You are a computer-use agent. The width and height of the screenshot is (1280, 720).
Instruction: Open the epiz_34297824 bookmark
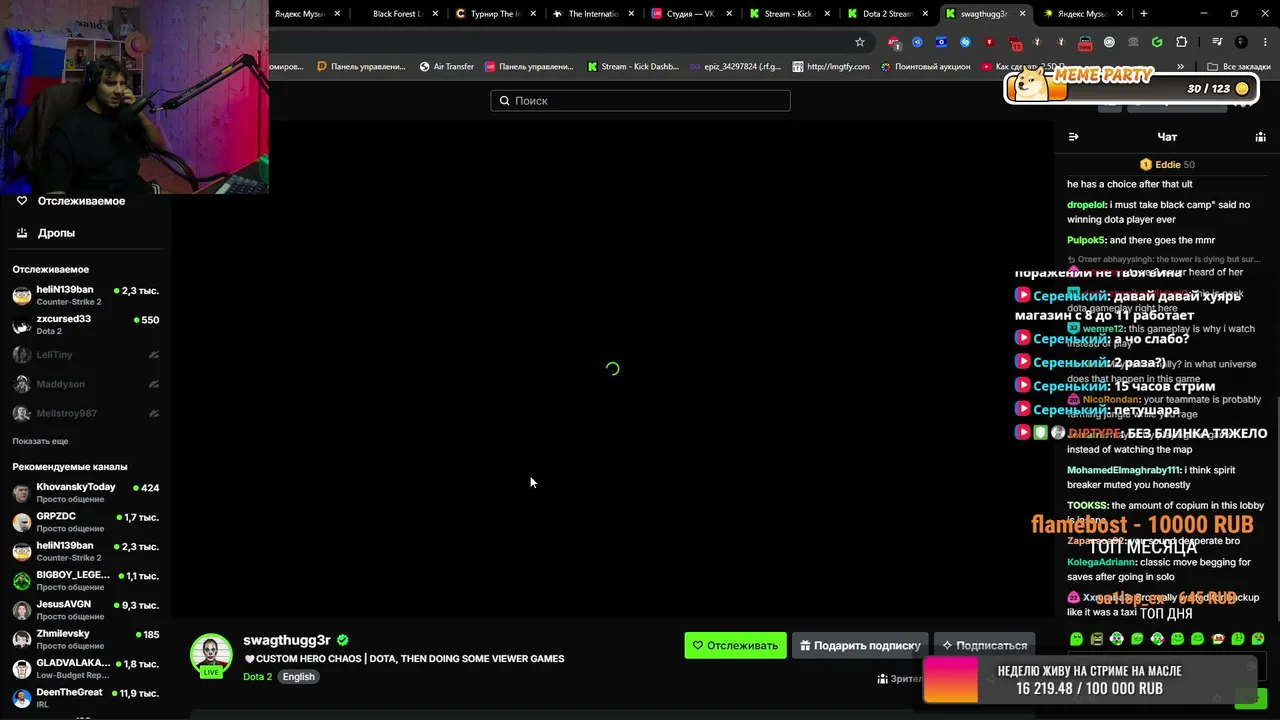click(x=735, y=67)
